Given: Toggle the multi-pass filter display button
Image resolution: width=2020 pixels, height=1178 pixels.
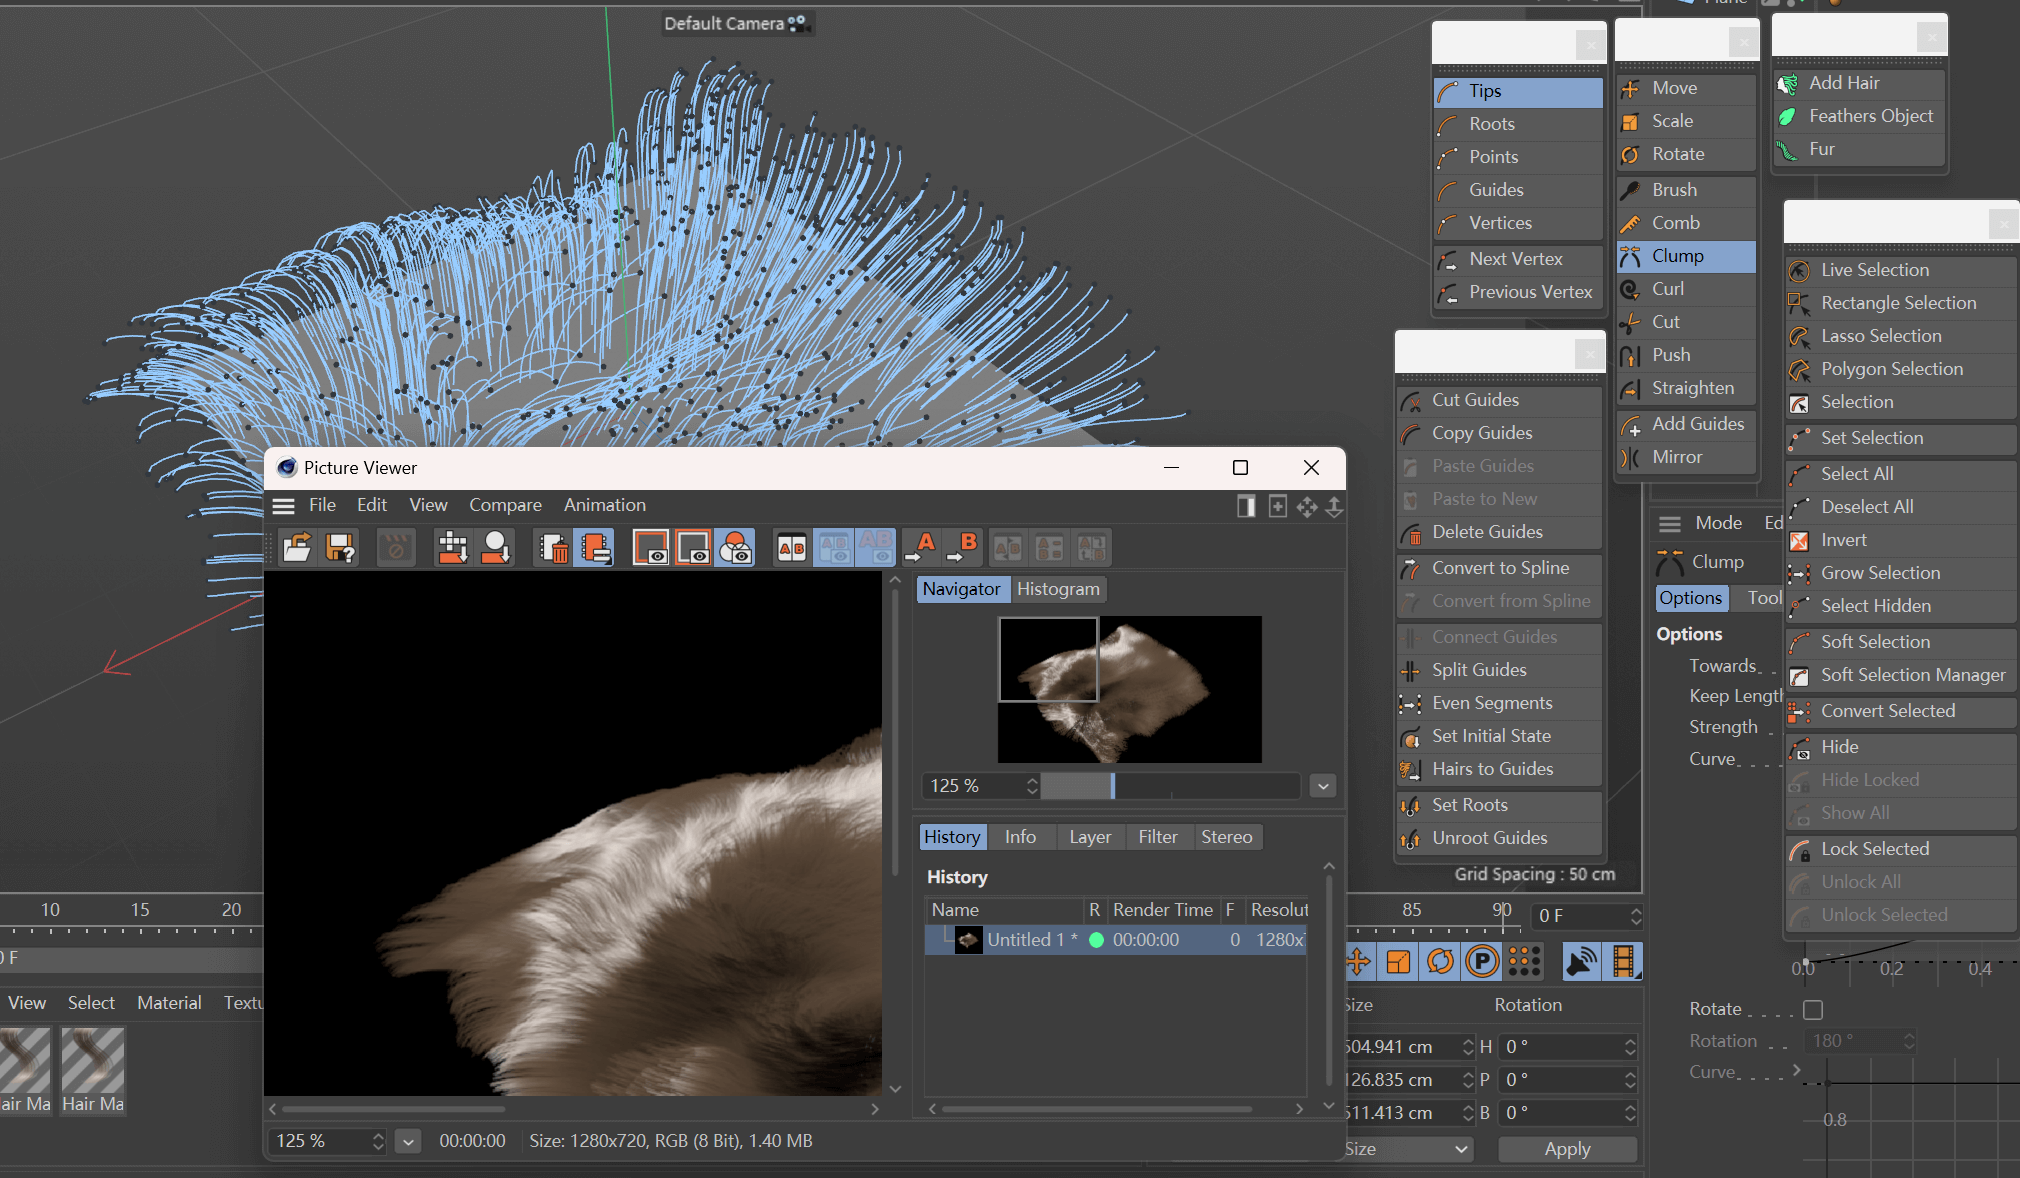Looking at the screenshot, I should tap(736, 548).
